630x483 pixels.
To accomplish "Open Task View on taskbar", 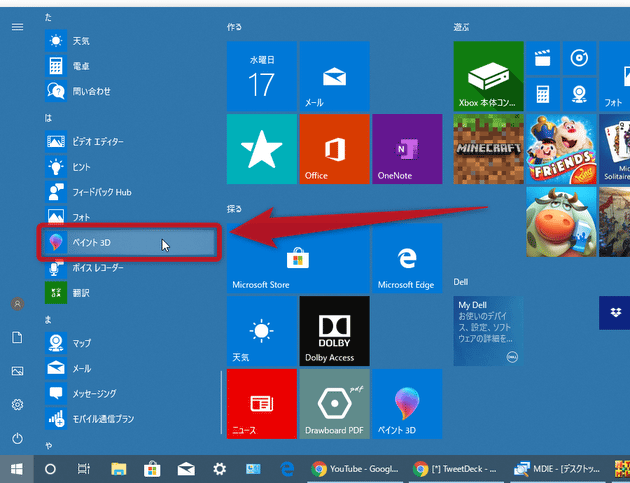I will [84, 469].
